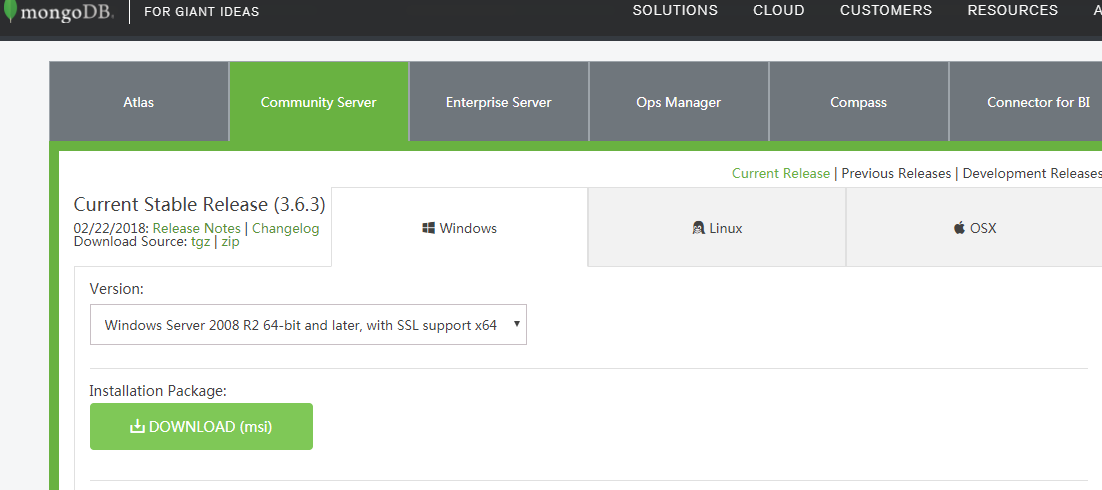This screenshot has width=1102, height=490.
Task: Open the Release Notes link
Action: click(196, 228)
